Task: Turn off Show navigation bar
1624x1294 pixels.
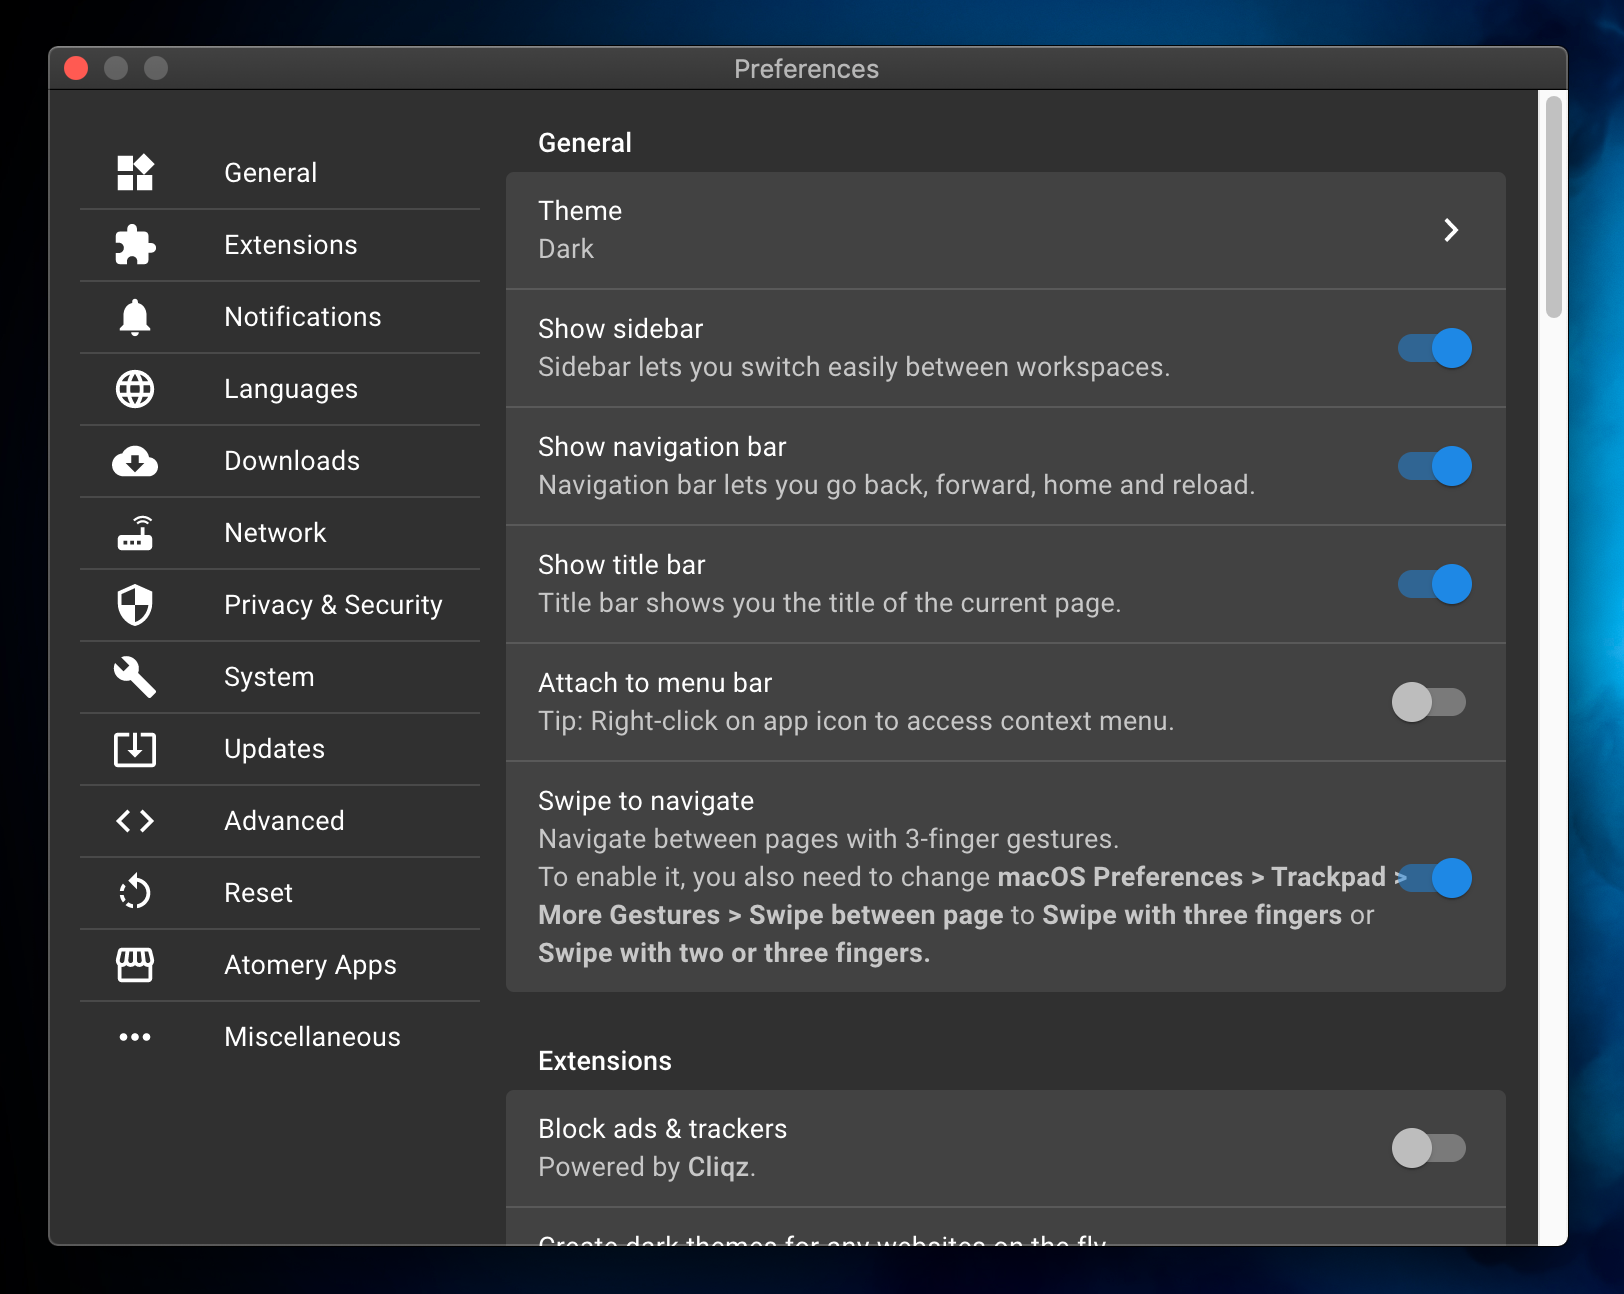Action: pos(1434,466)
